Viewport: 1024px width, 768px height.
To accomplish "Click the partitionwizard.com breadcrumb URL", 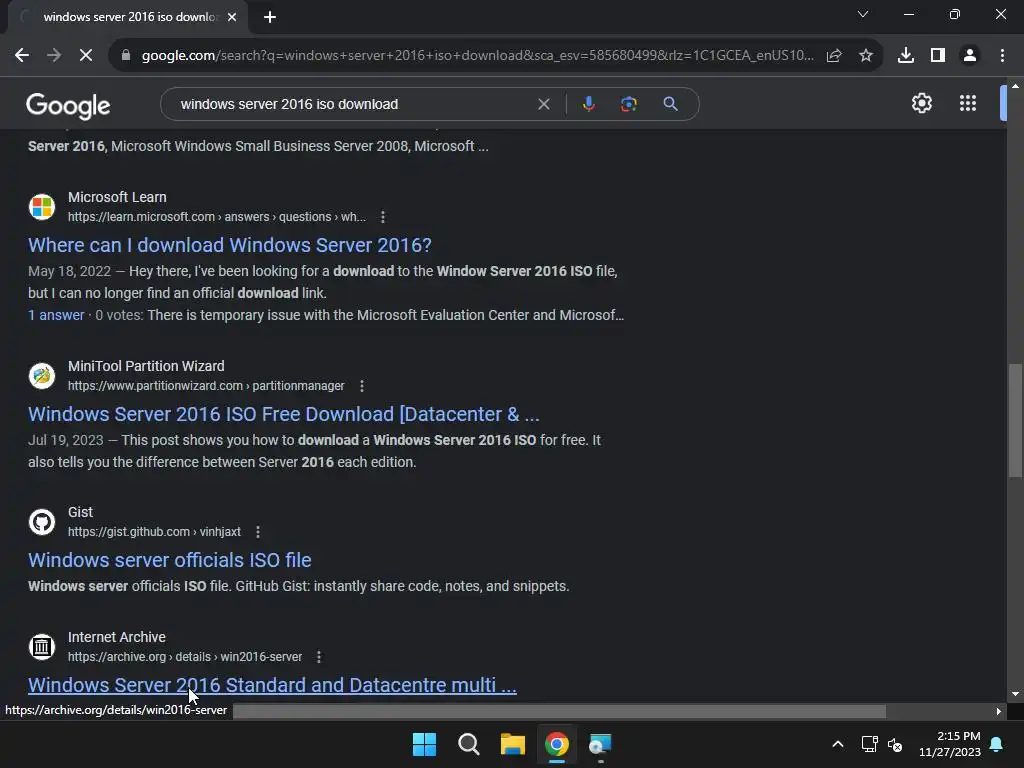I will tap(206, 386).
